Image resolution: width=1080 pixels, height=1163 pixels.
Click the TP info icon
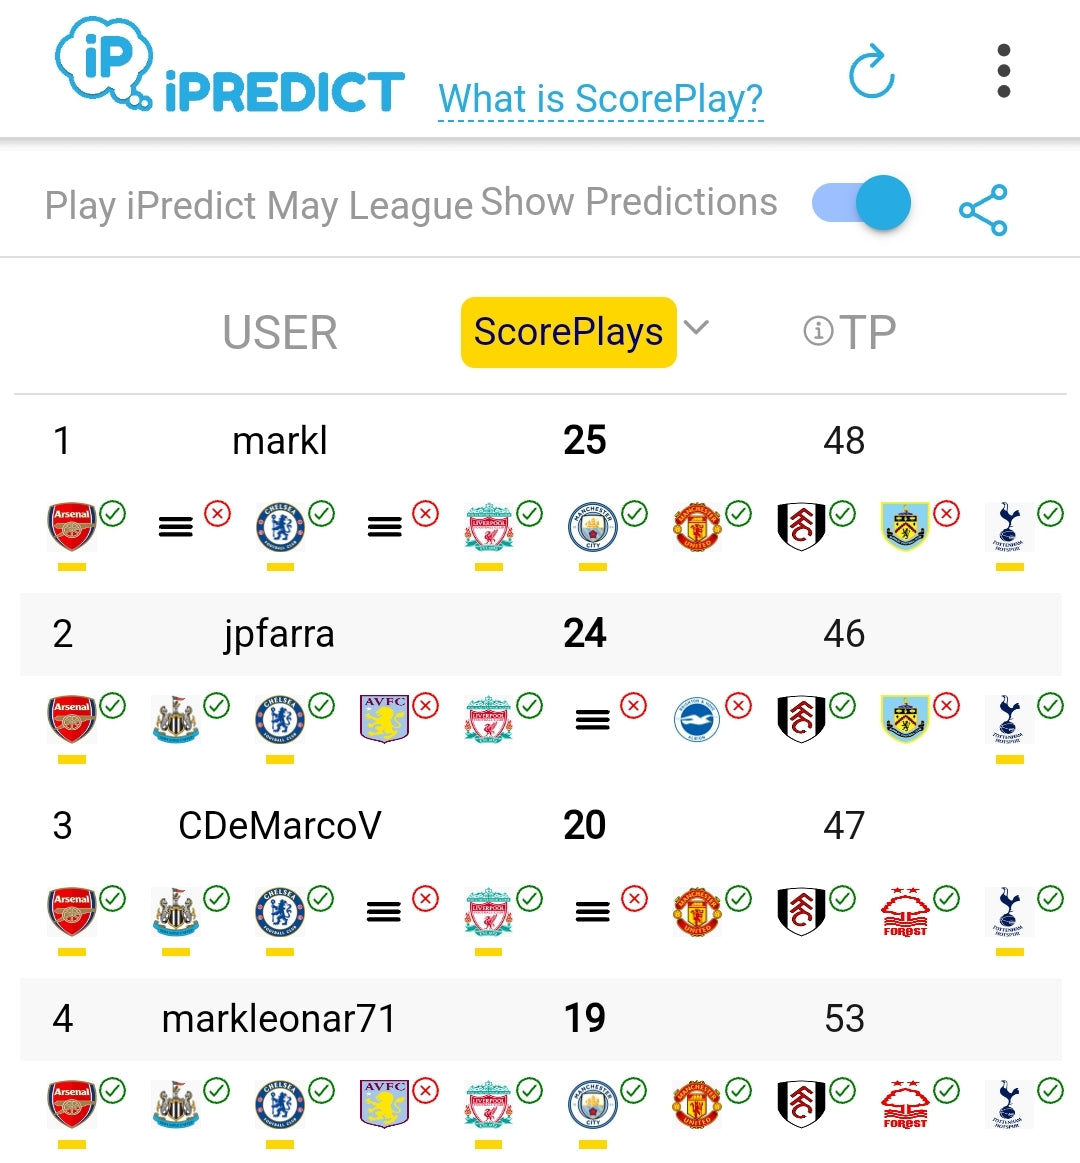pyautogui.click(x=818, y=331)
